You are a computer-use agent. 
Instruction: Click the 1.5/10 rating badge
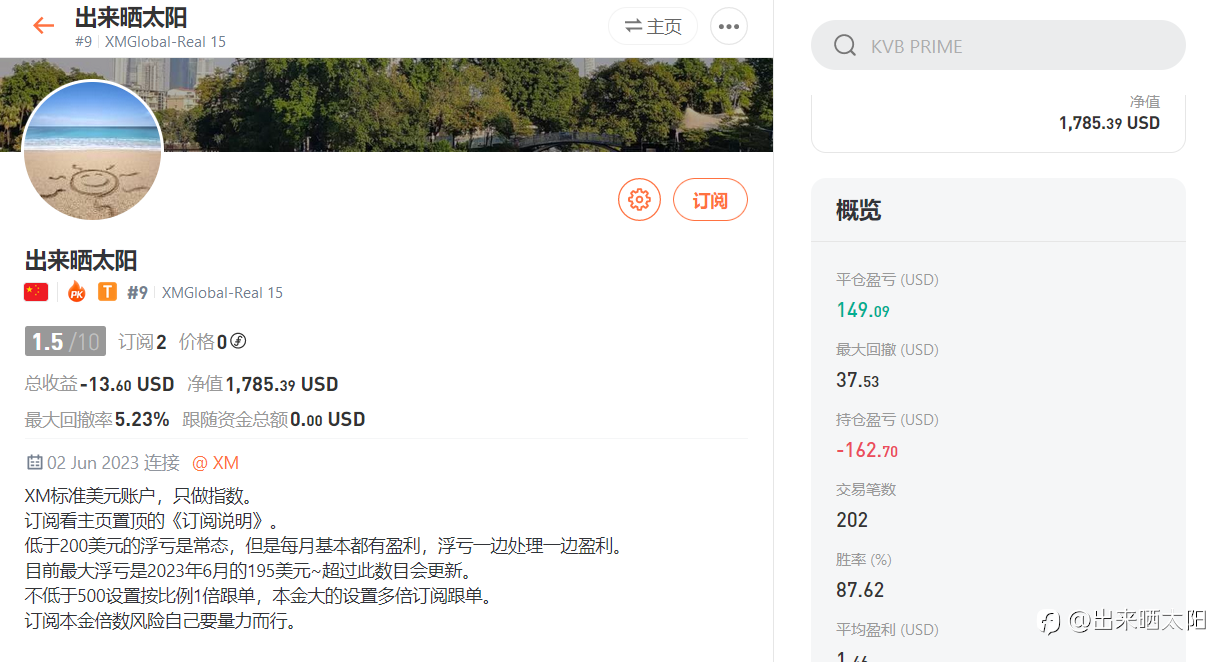(65, 341)
